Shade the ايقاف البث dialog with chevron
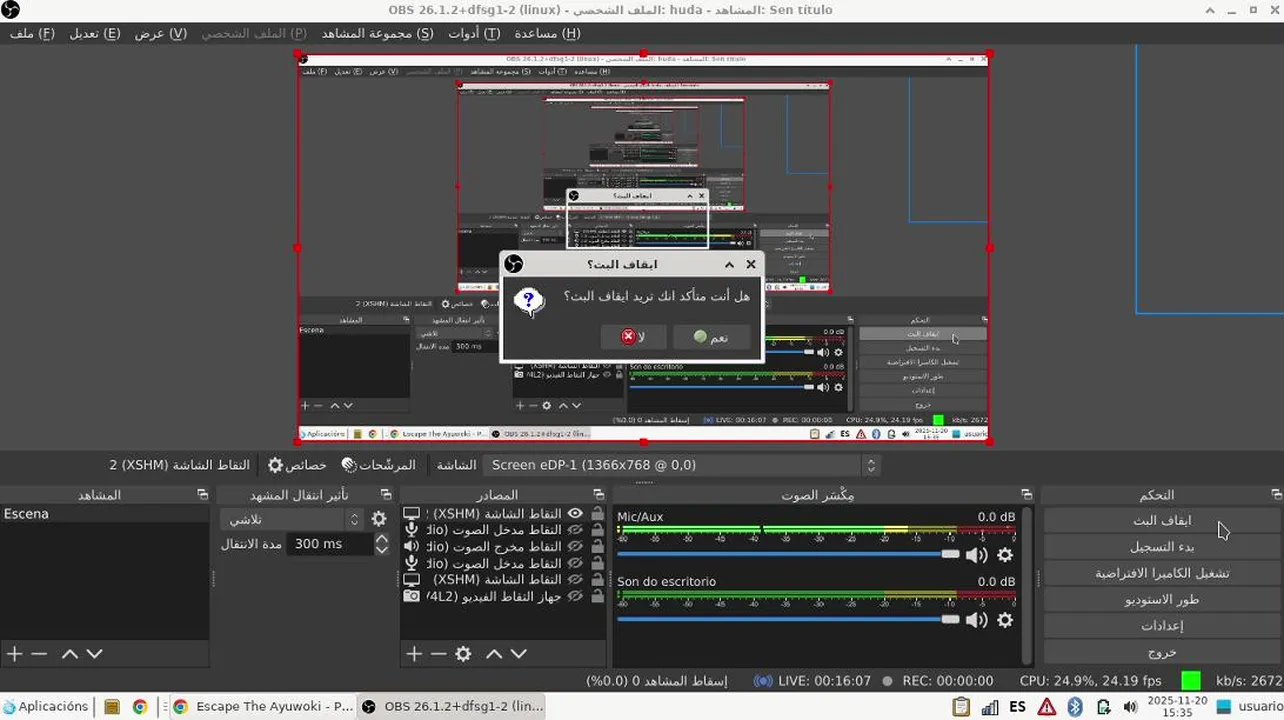 (x=729, y=264)
